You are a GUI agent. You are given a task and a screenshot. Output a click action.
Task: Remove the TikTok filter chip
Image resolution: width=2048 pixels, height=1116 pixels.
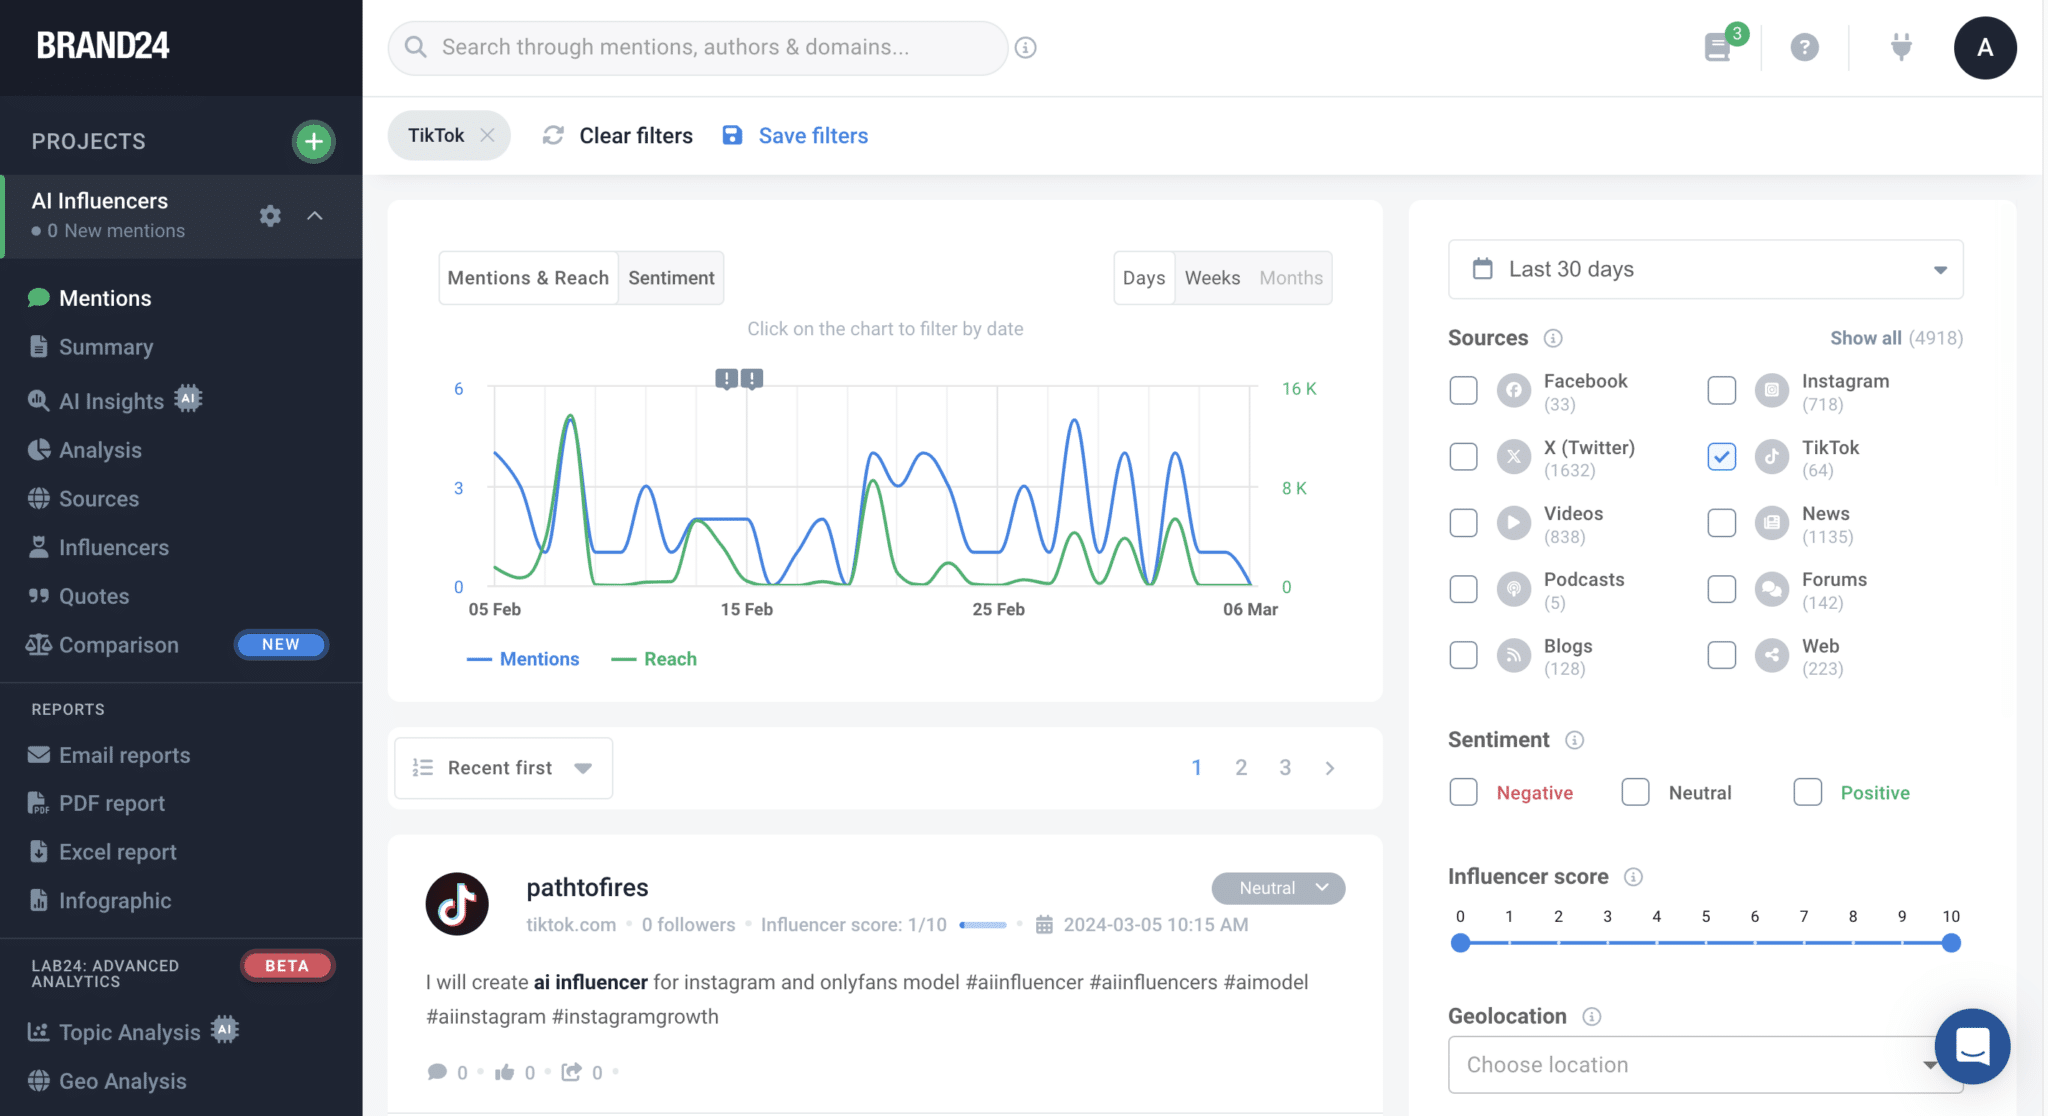pos(487,135)
